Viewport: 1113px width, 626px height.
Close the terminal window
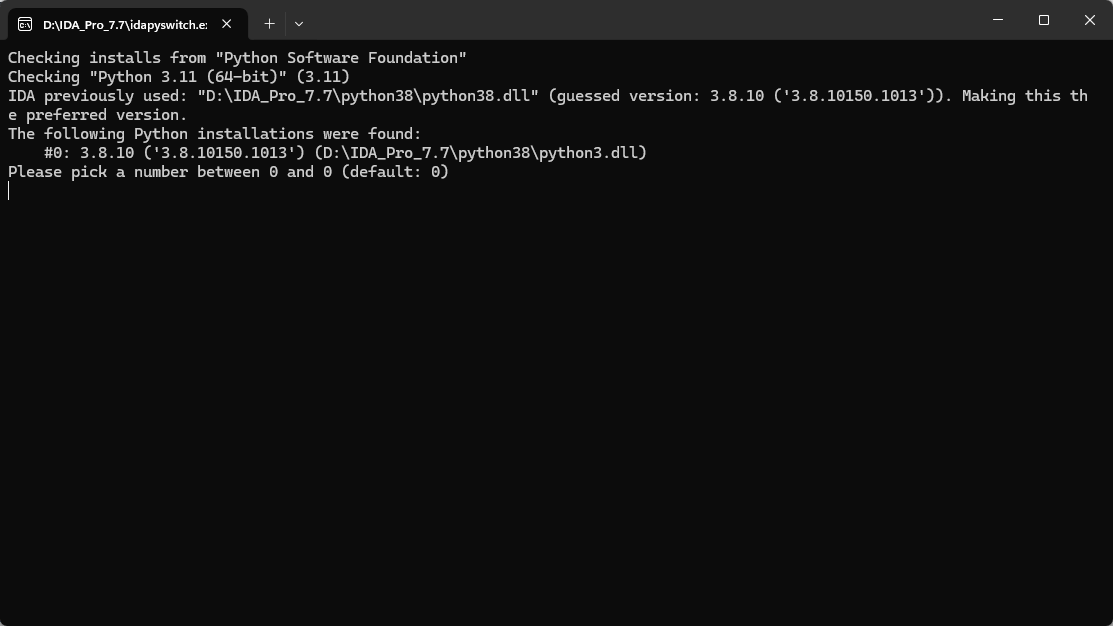tap(1089, 20)
